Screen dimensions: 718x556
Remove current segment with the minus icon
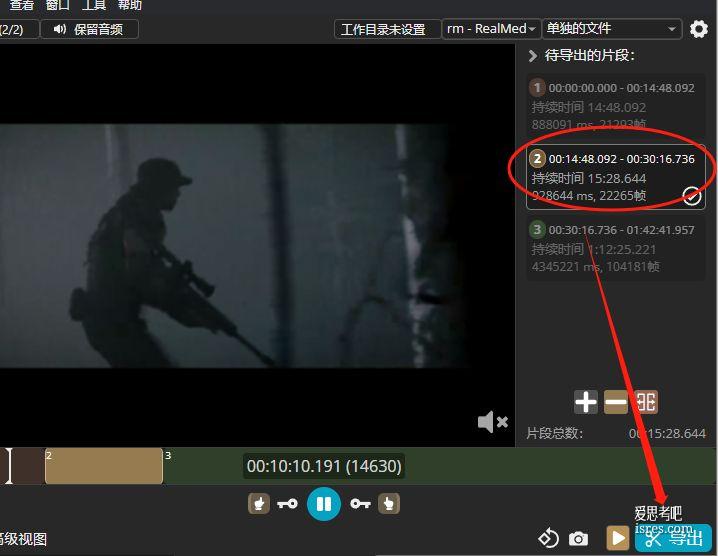pos(615,402)
